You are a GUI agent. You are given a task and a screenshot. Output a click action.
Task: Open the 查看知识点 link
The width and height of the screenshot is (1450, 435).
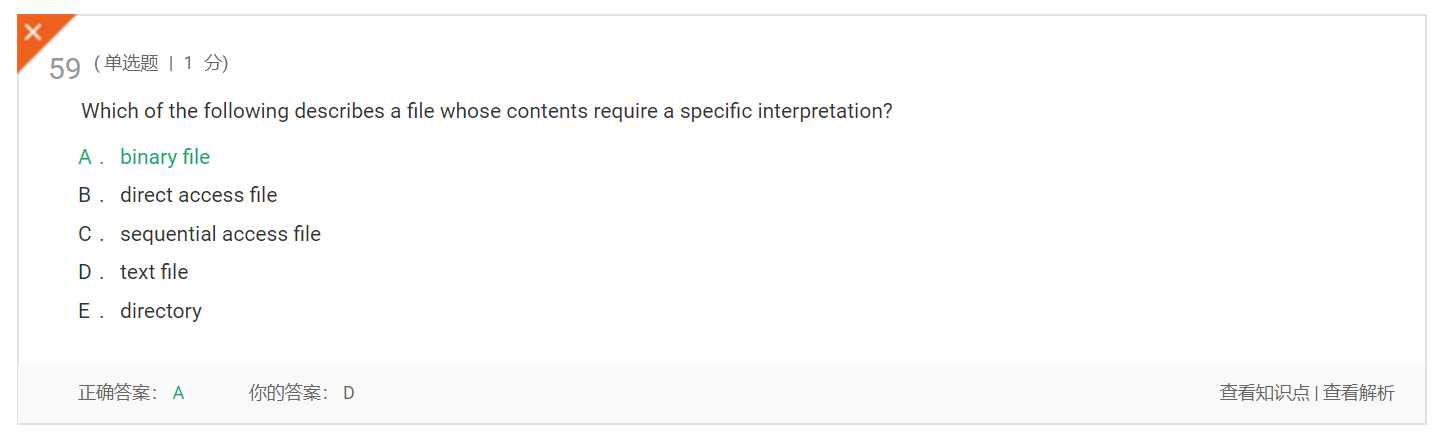tap(1264, 393)
